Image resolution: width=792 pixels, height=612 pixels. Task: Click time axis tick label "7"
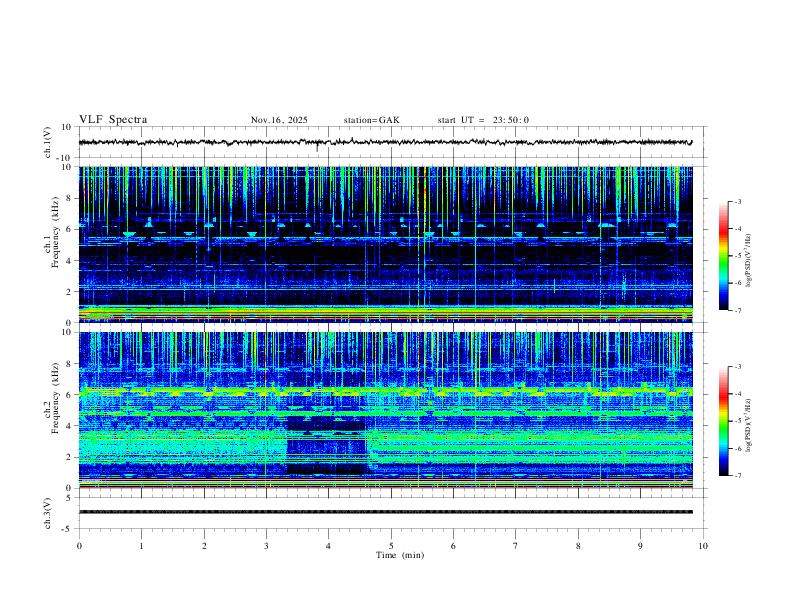pyautogui.click(x=516, y=546)
